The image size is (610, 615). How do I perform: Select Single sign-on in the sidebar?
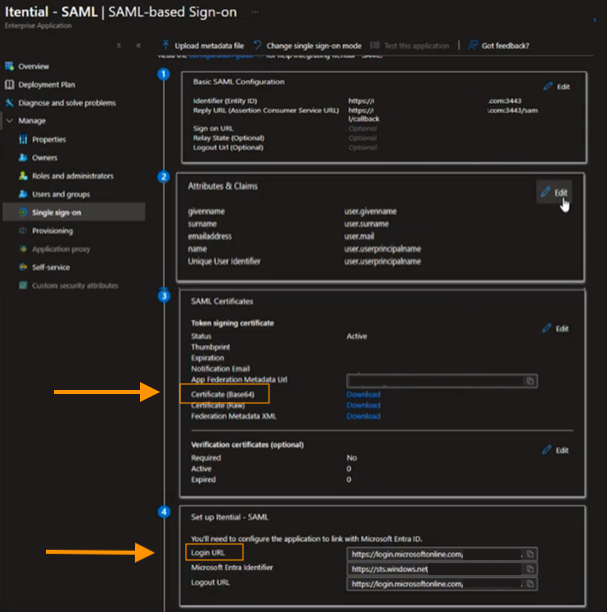click(59, 212)
